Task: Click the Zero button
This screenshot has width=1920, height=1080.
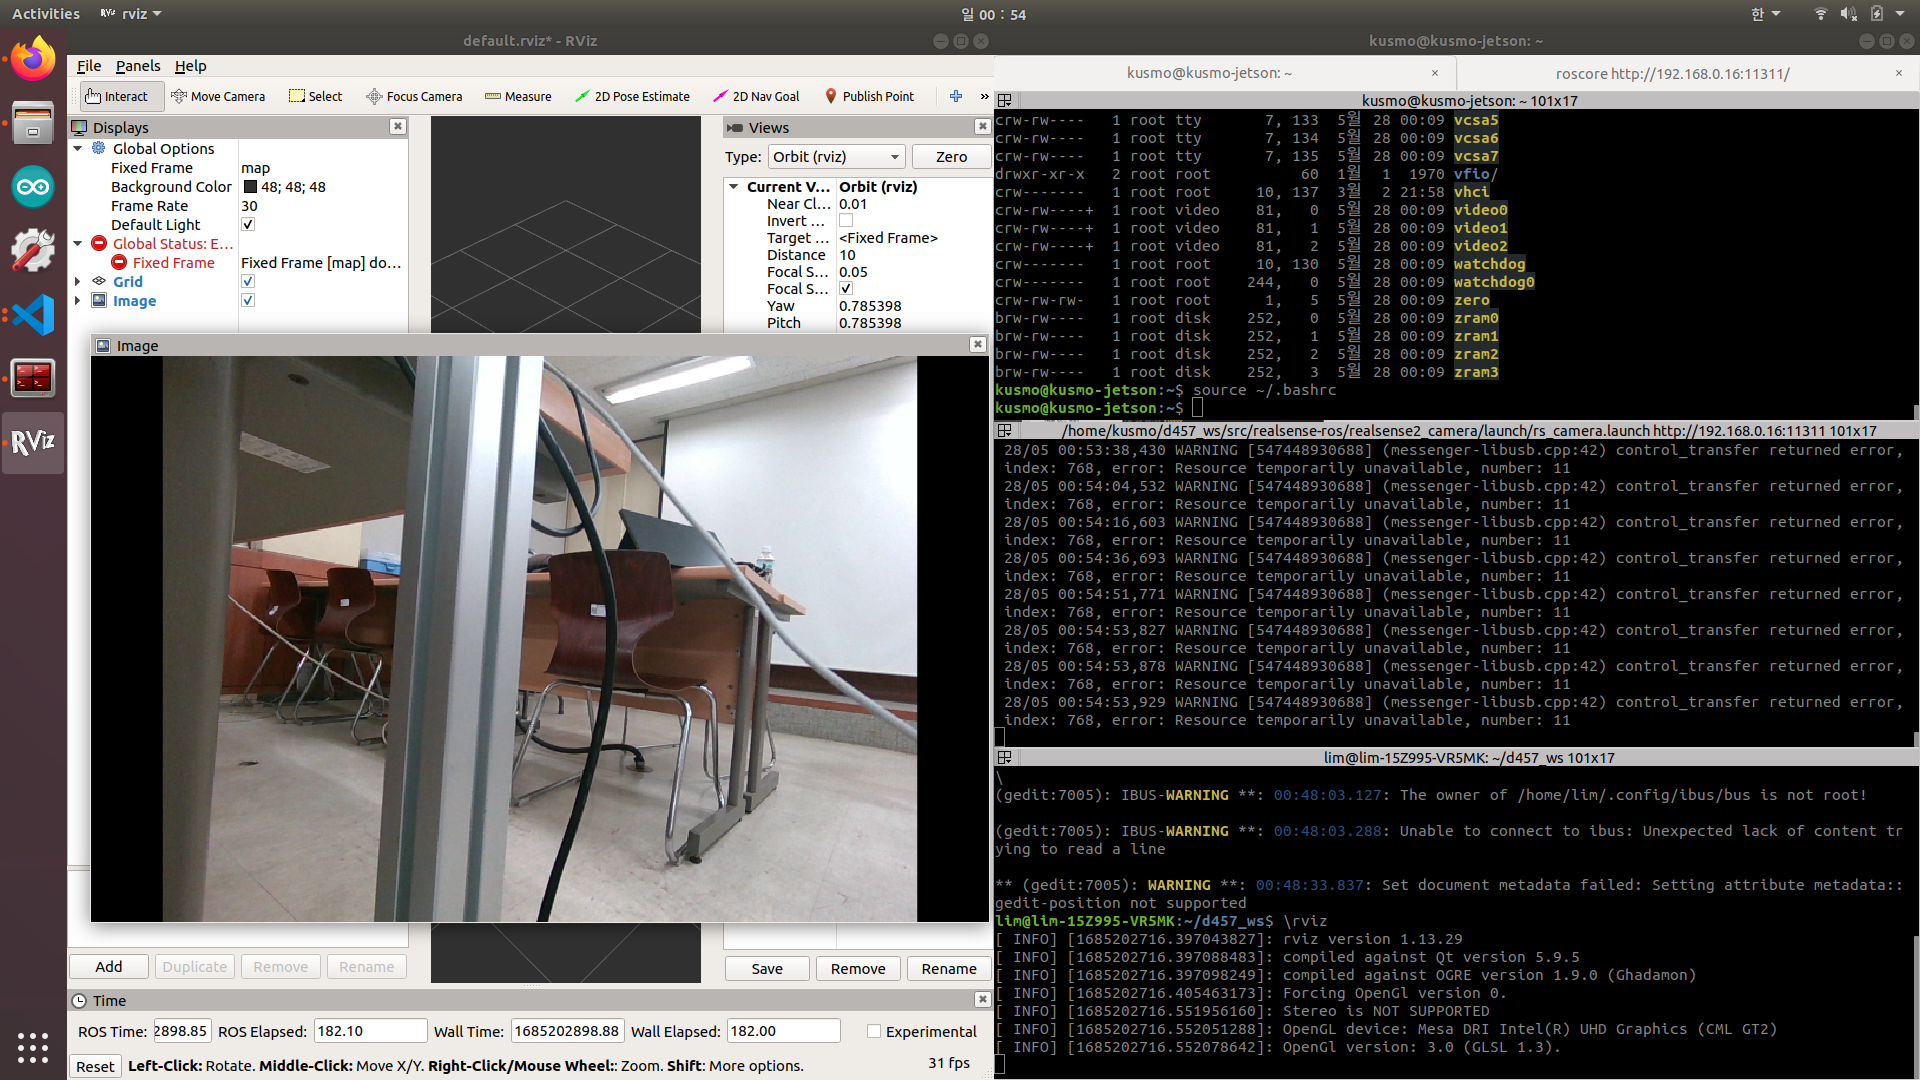Action: point(951,157)
